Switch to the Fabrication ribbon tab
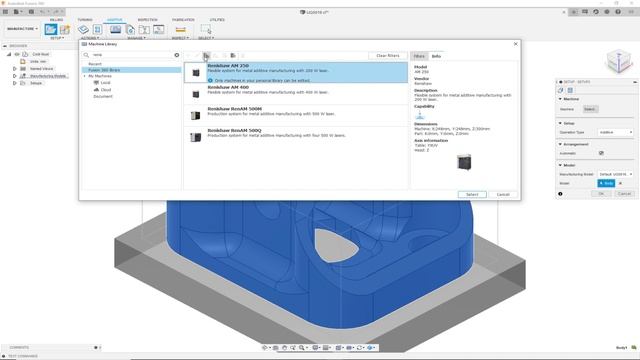Image resolution: width=640 pixels, height=360 pixels. (x=183, y=20)
